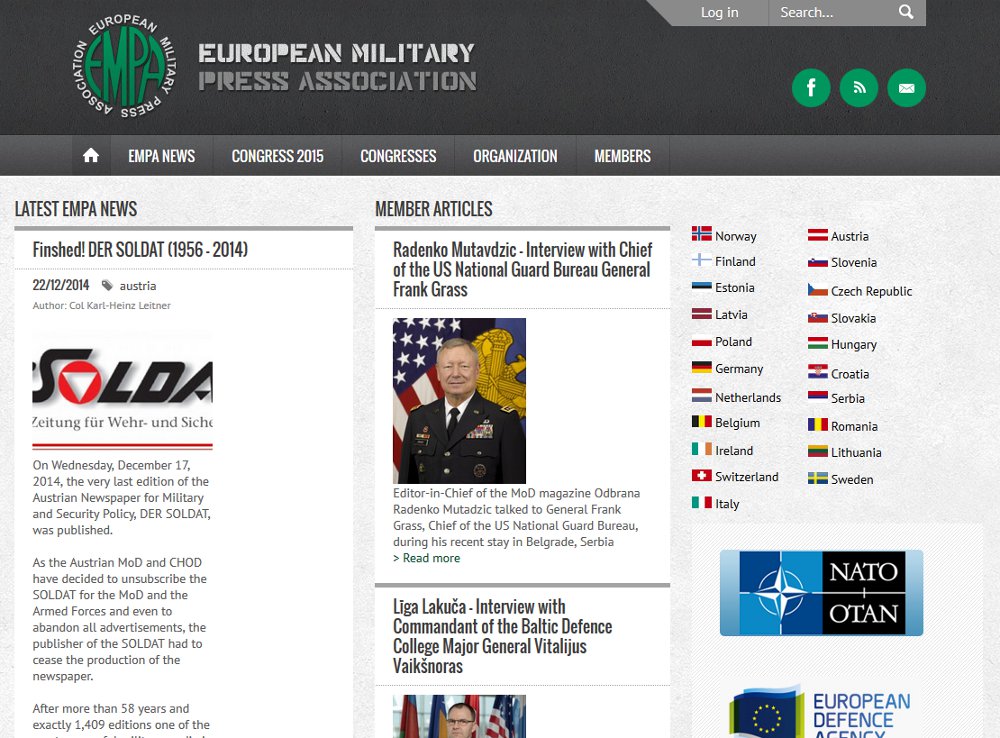Click the Hungary flag icon
The height and width of the screenshot is (738, 1000).
coord(818,343)
